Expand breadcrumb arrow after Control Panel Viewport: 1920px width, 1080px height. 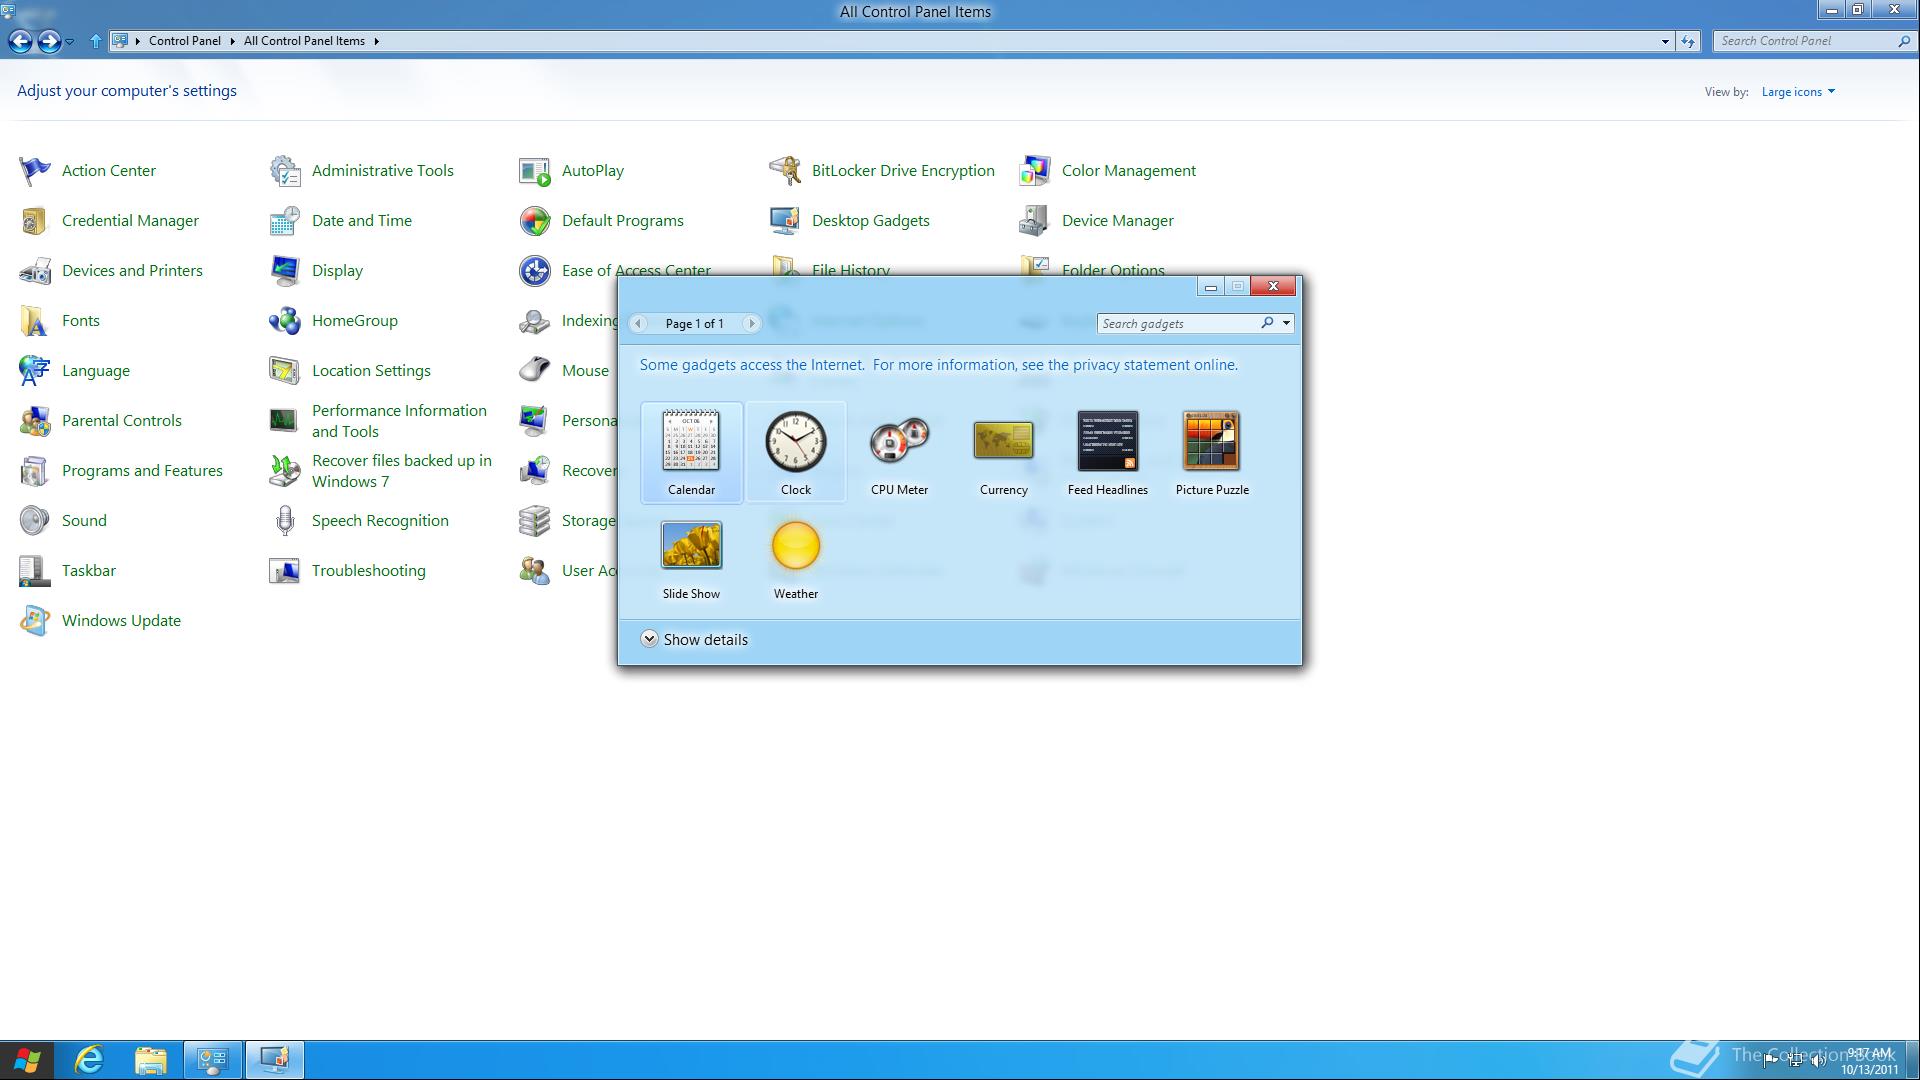(232, 41)
